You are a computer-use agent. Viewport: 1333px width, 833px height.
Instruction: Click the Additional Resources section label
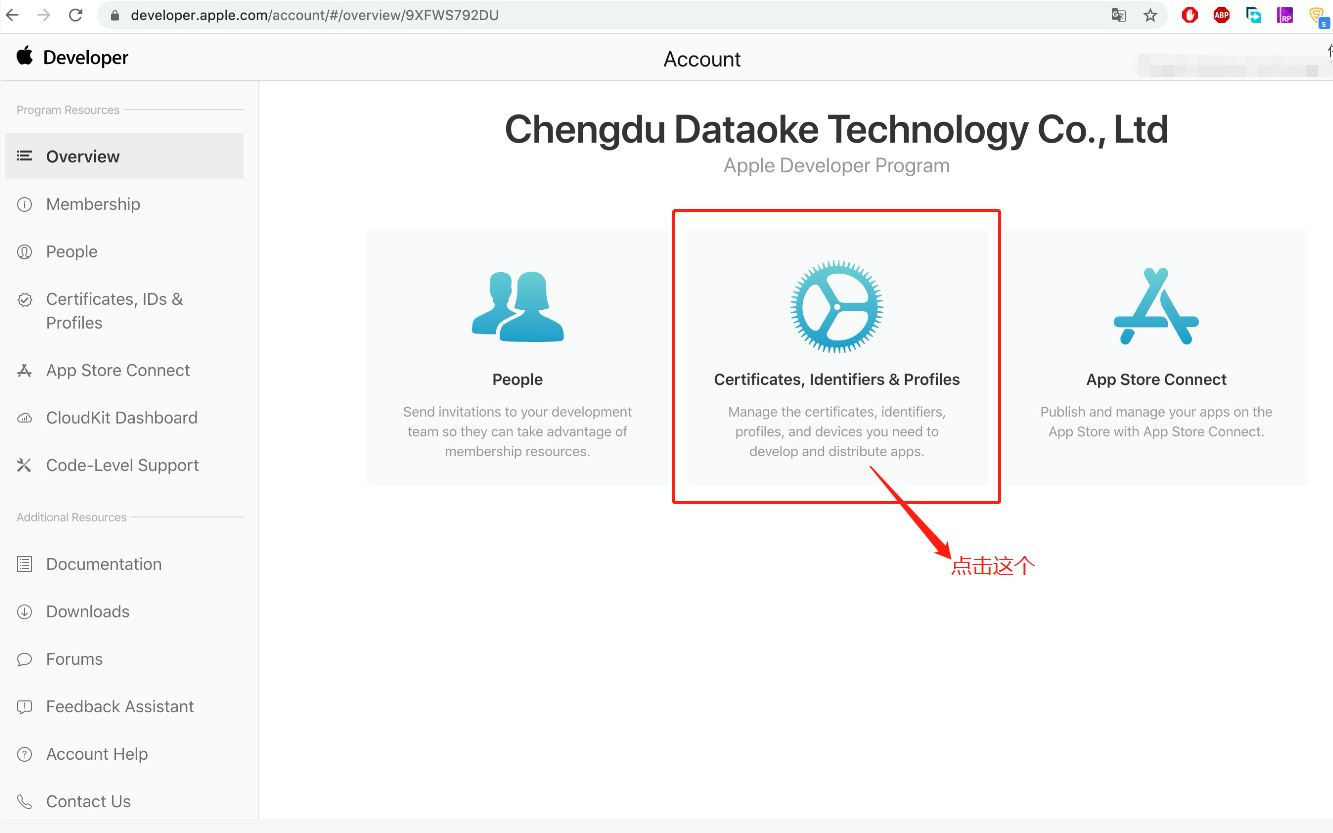coord(72,517)
